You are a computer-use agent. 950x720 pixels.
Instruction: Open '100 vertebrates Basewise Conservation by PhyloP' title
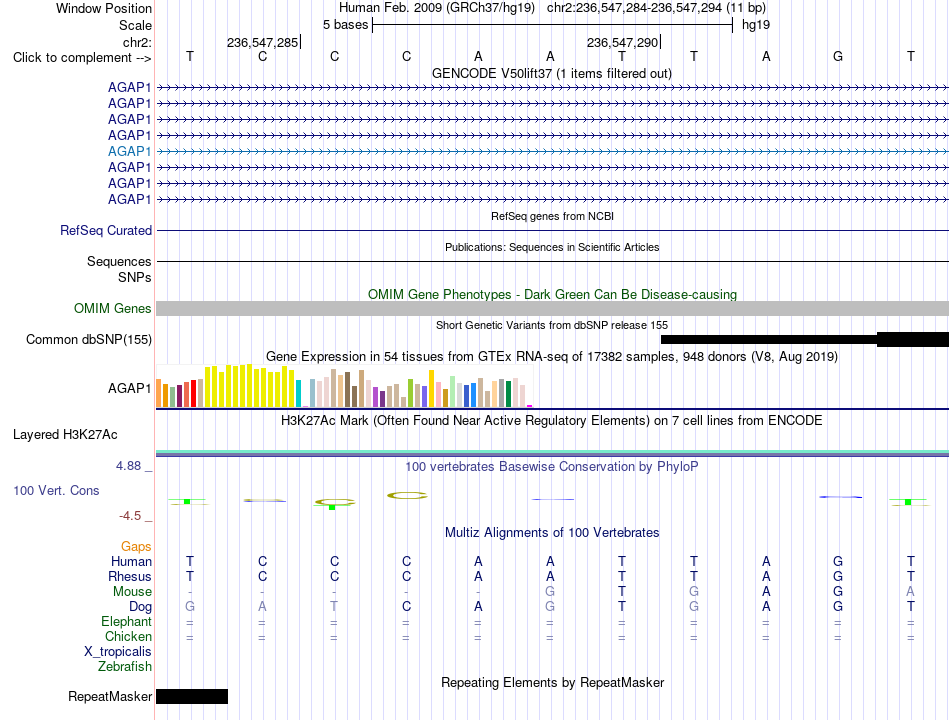coord(552,467)
